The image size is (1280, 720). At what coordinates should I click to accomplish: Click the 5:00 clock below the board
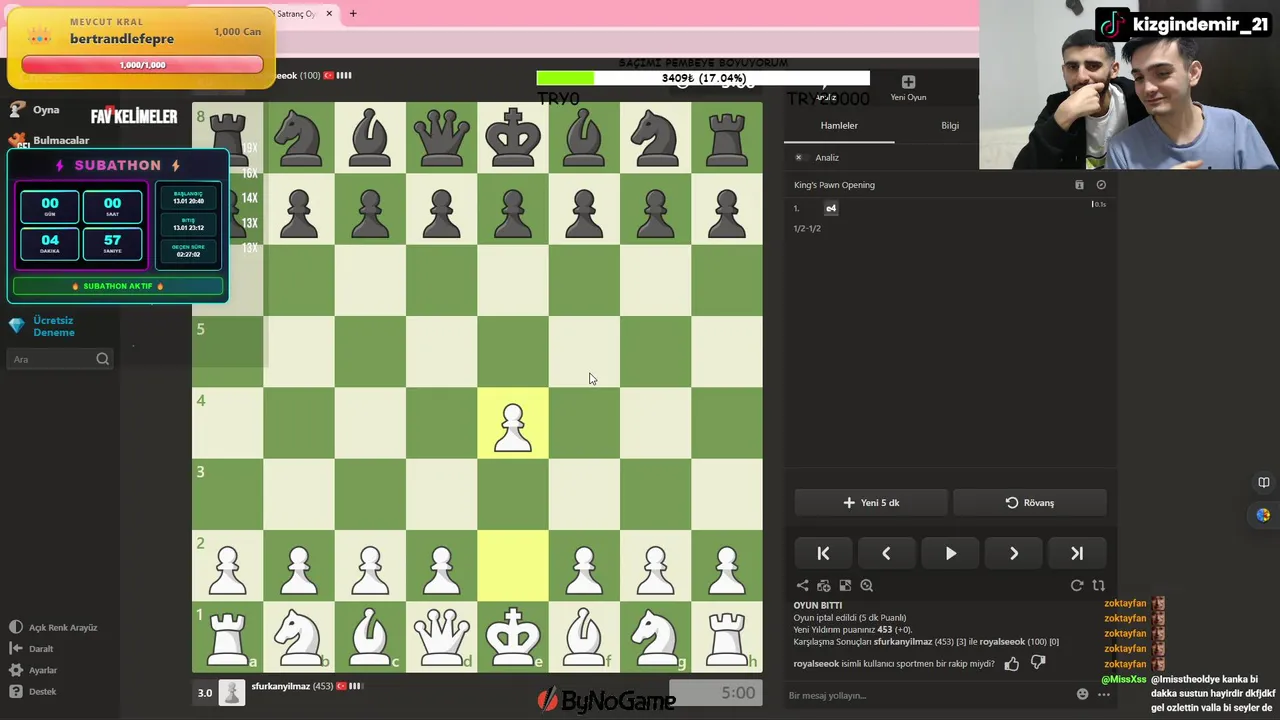(x=715, y=693)
